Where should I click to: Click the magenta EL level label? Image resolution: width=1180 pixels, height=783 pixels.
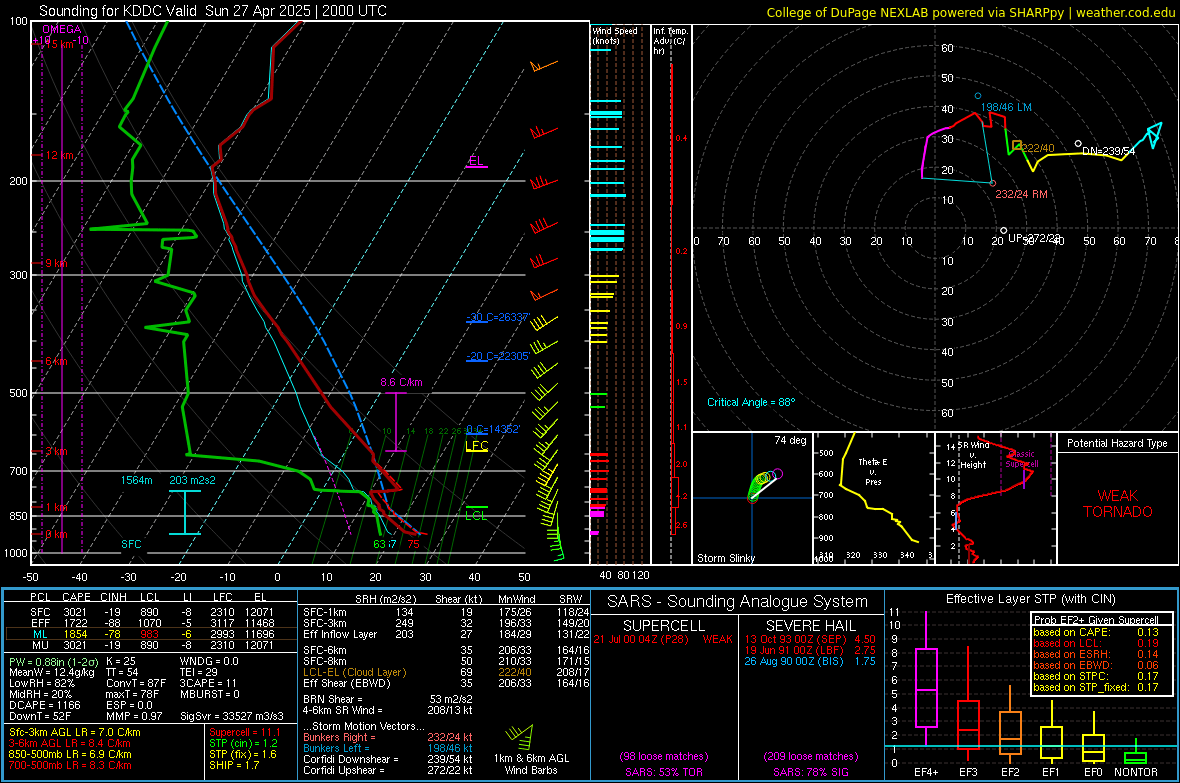[476, 161]
